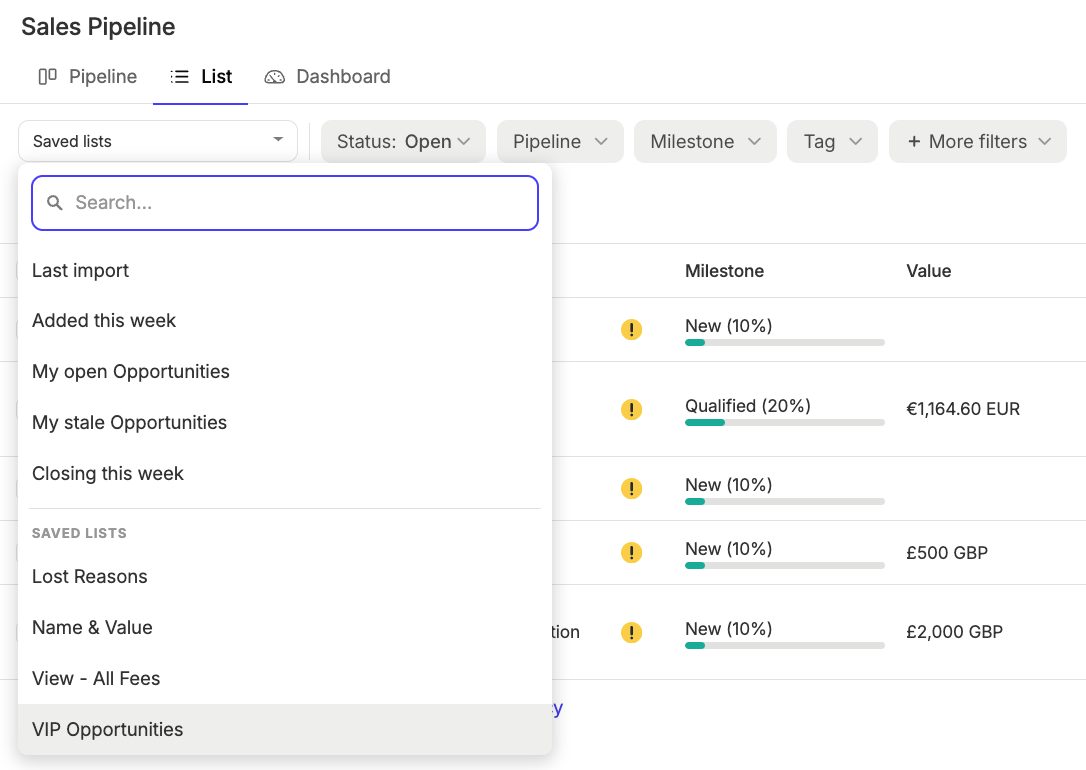Show More filters options
This screenshot has height=770, width=1086.
pos(978,141)
